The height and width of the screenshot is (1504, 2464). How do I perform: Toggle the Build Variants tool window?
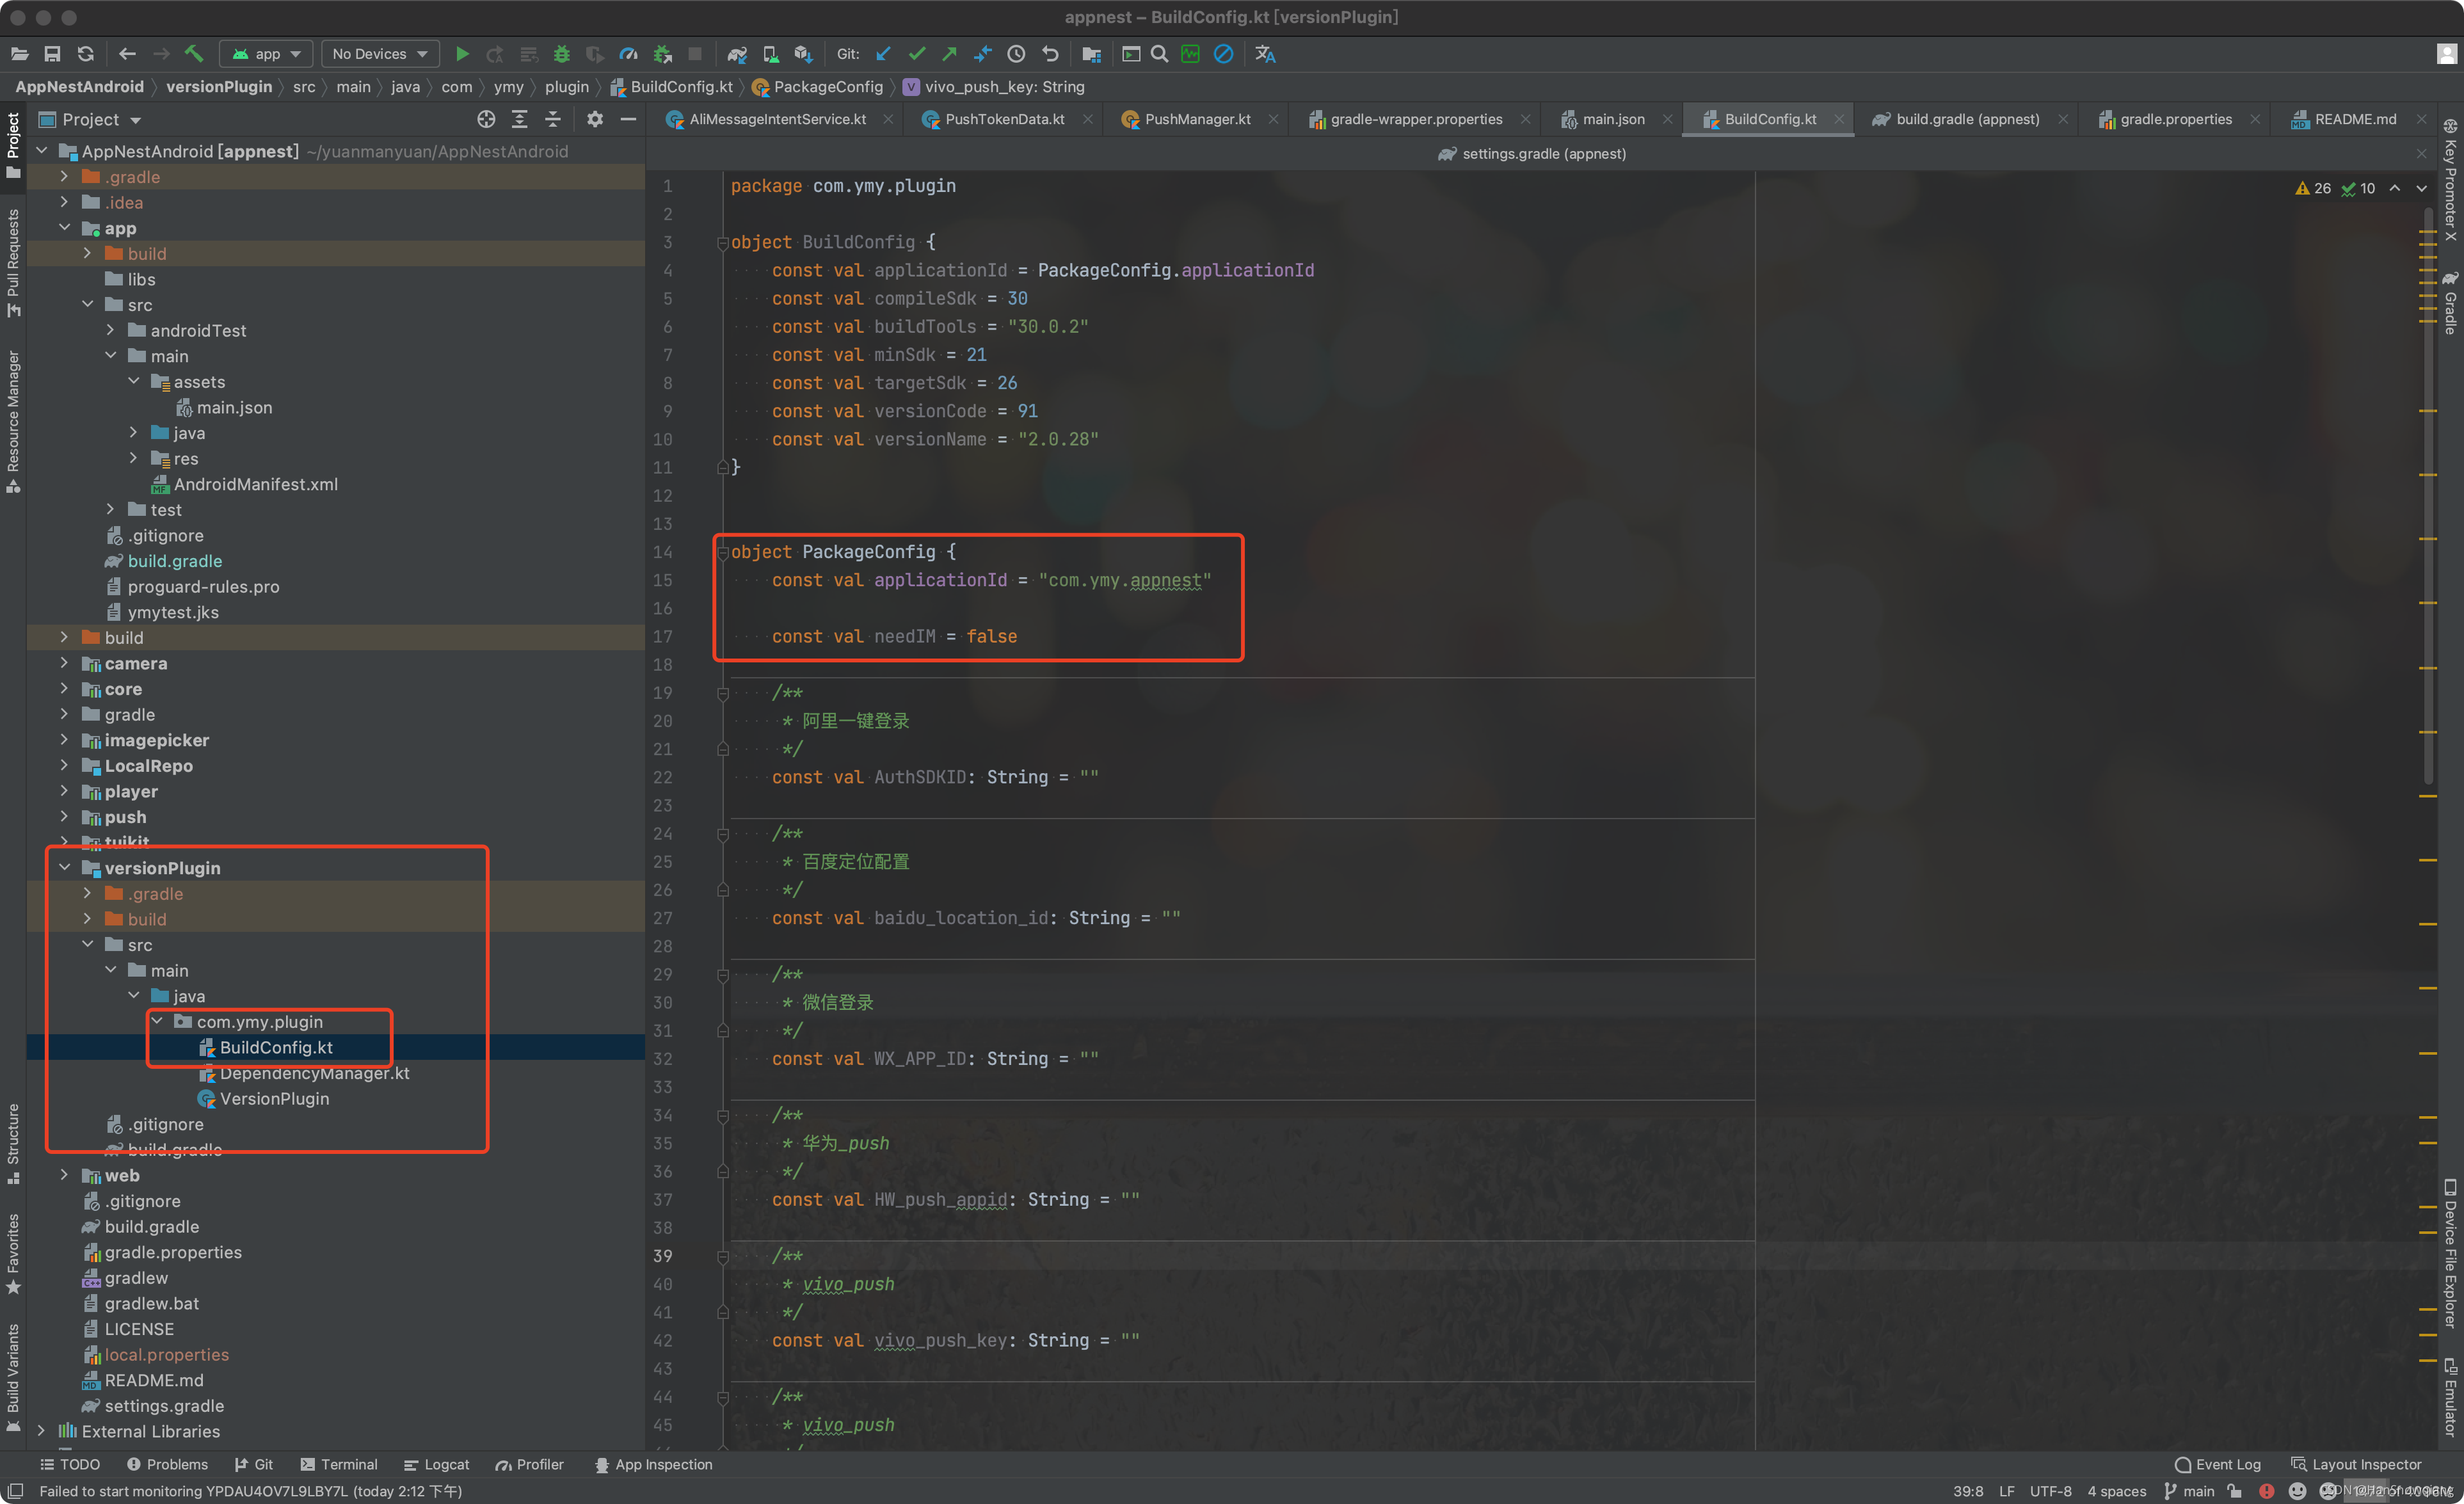tap(13, 1376)
